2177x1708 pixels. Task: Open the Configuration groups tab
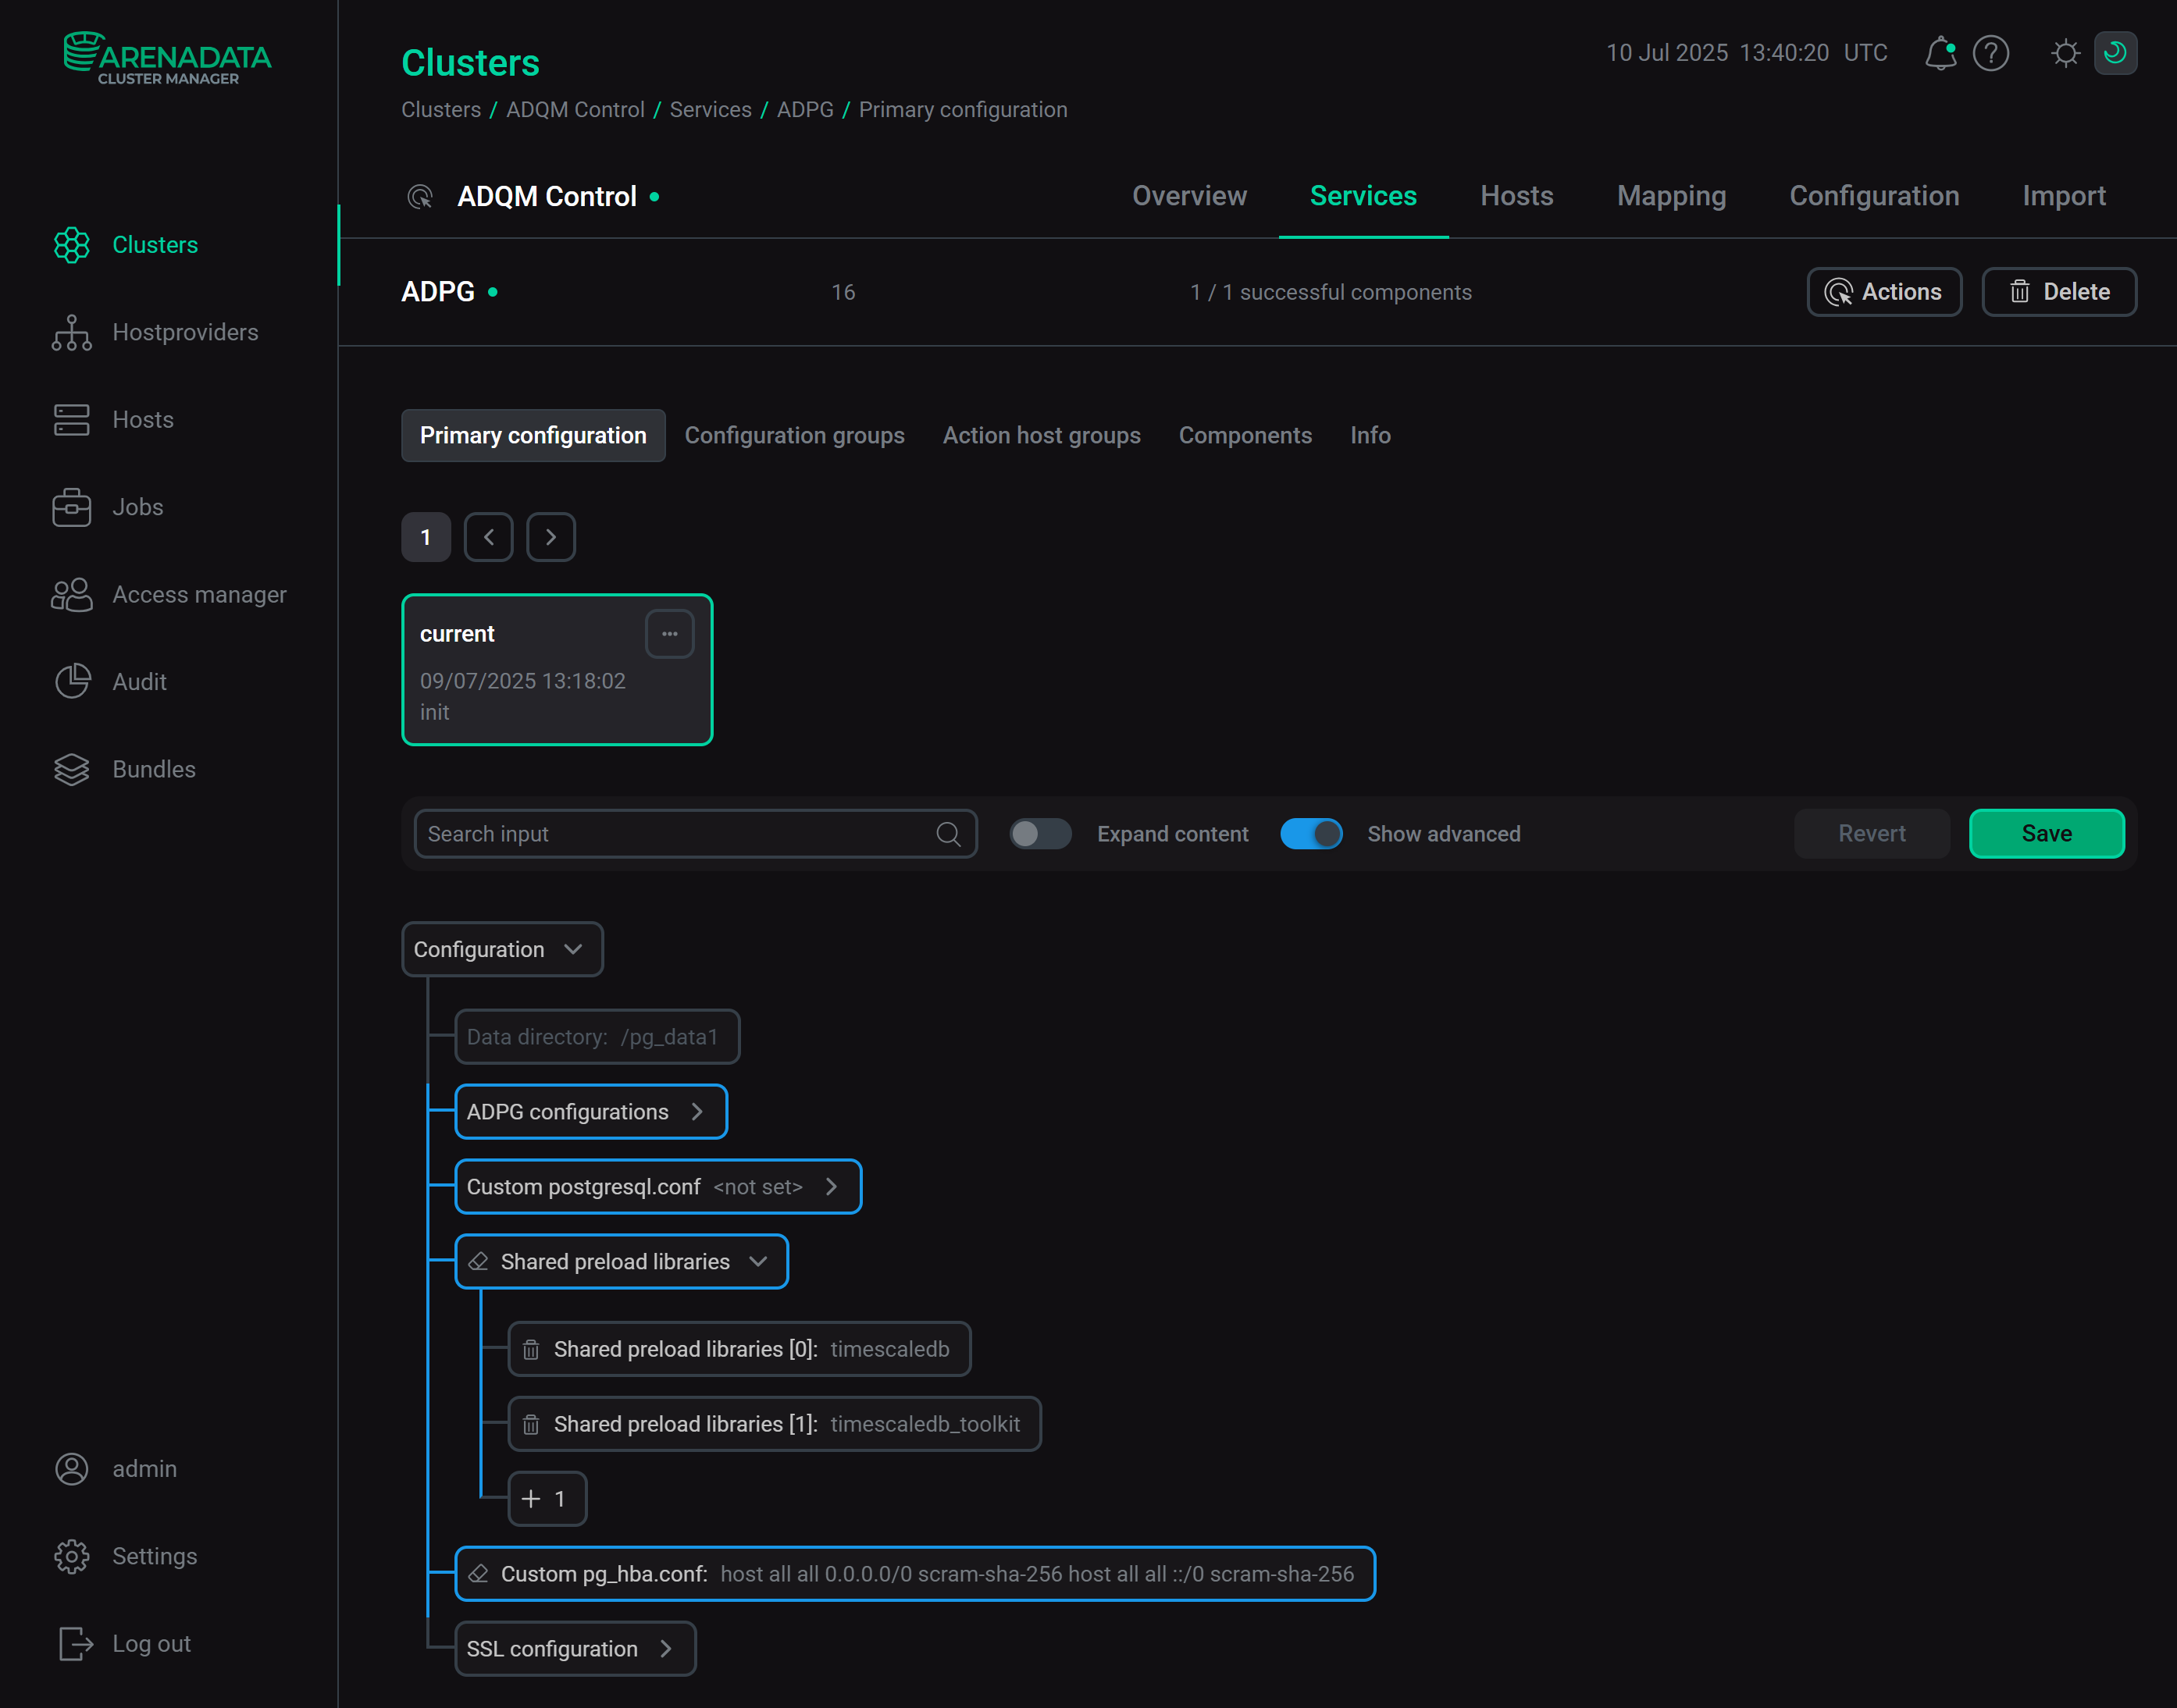[x=794, y=435]
